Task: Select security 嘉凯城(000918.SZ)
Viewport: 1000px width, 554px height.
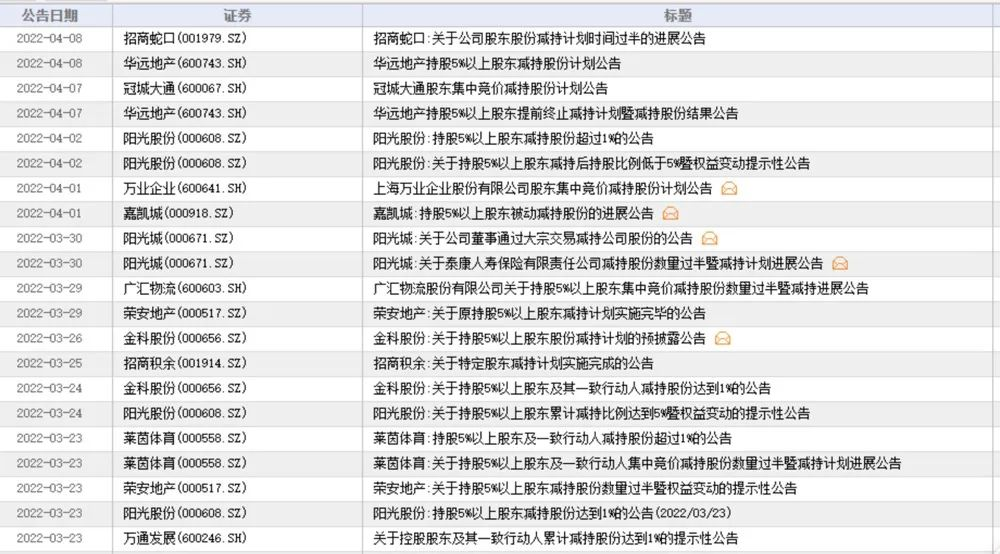Action: click(x=178, y=214)
